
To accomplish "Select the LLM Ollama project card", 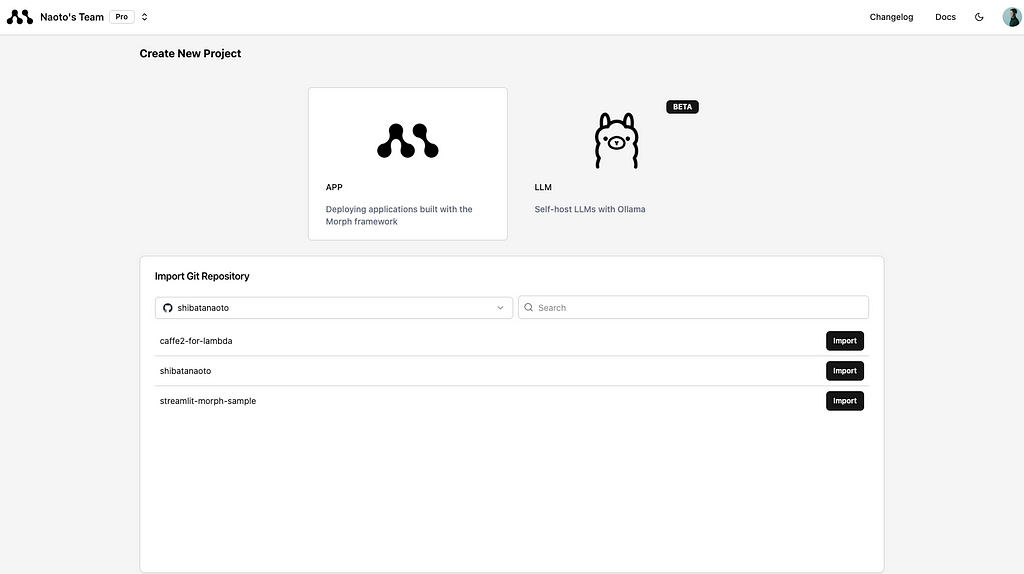I will (x=616, y=164).
